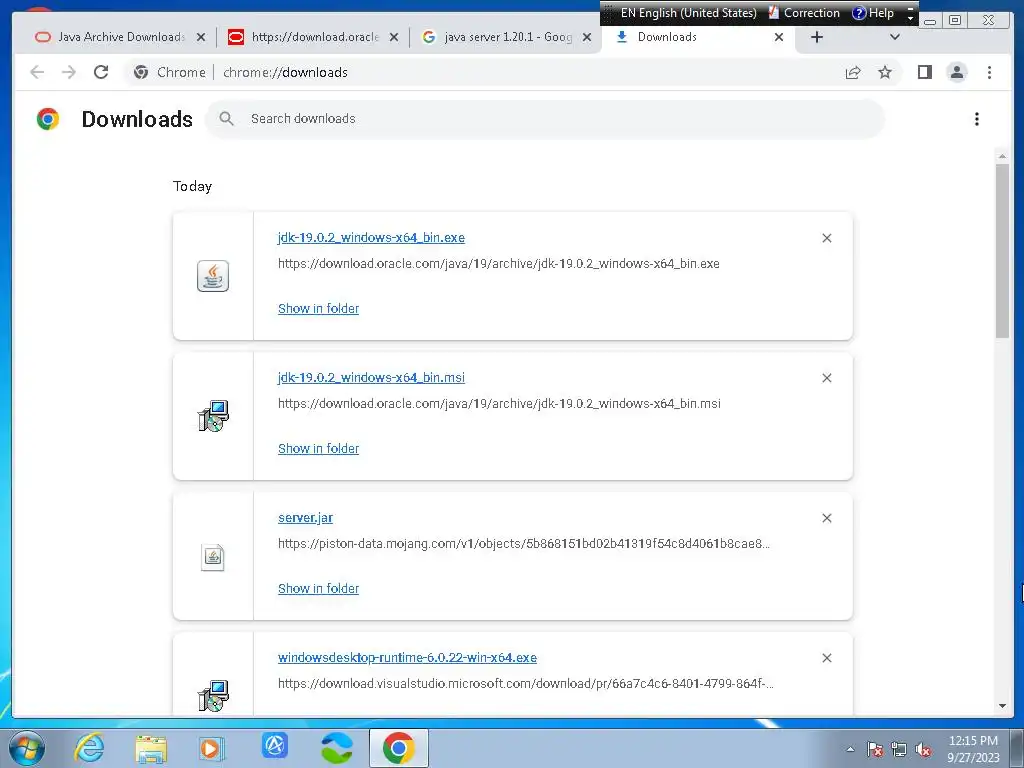
Task: Open the Windows Start menu
Action: 27,748
